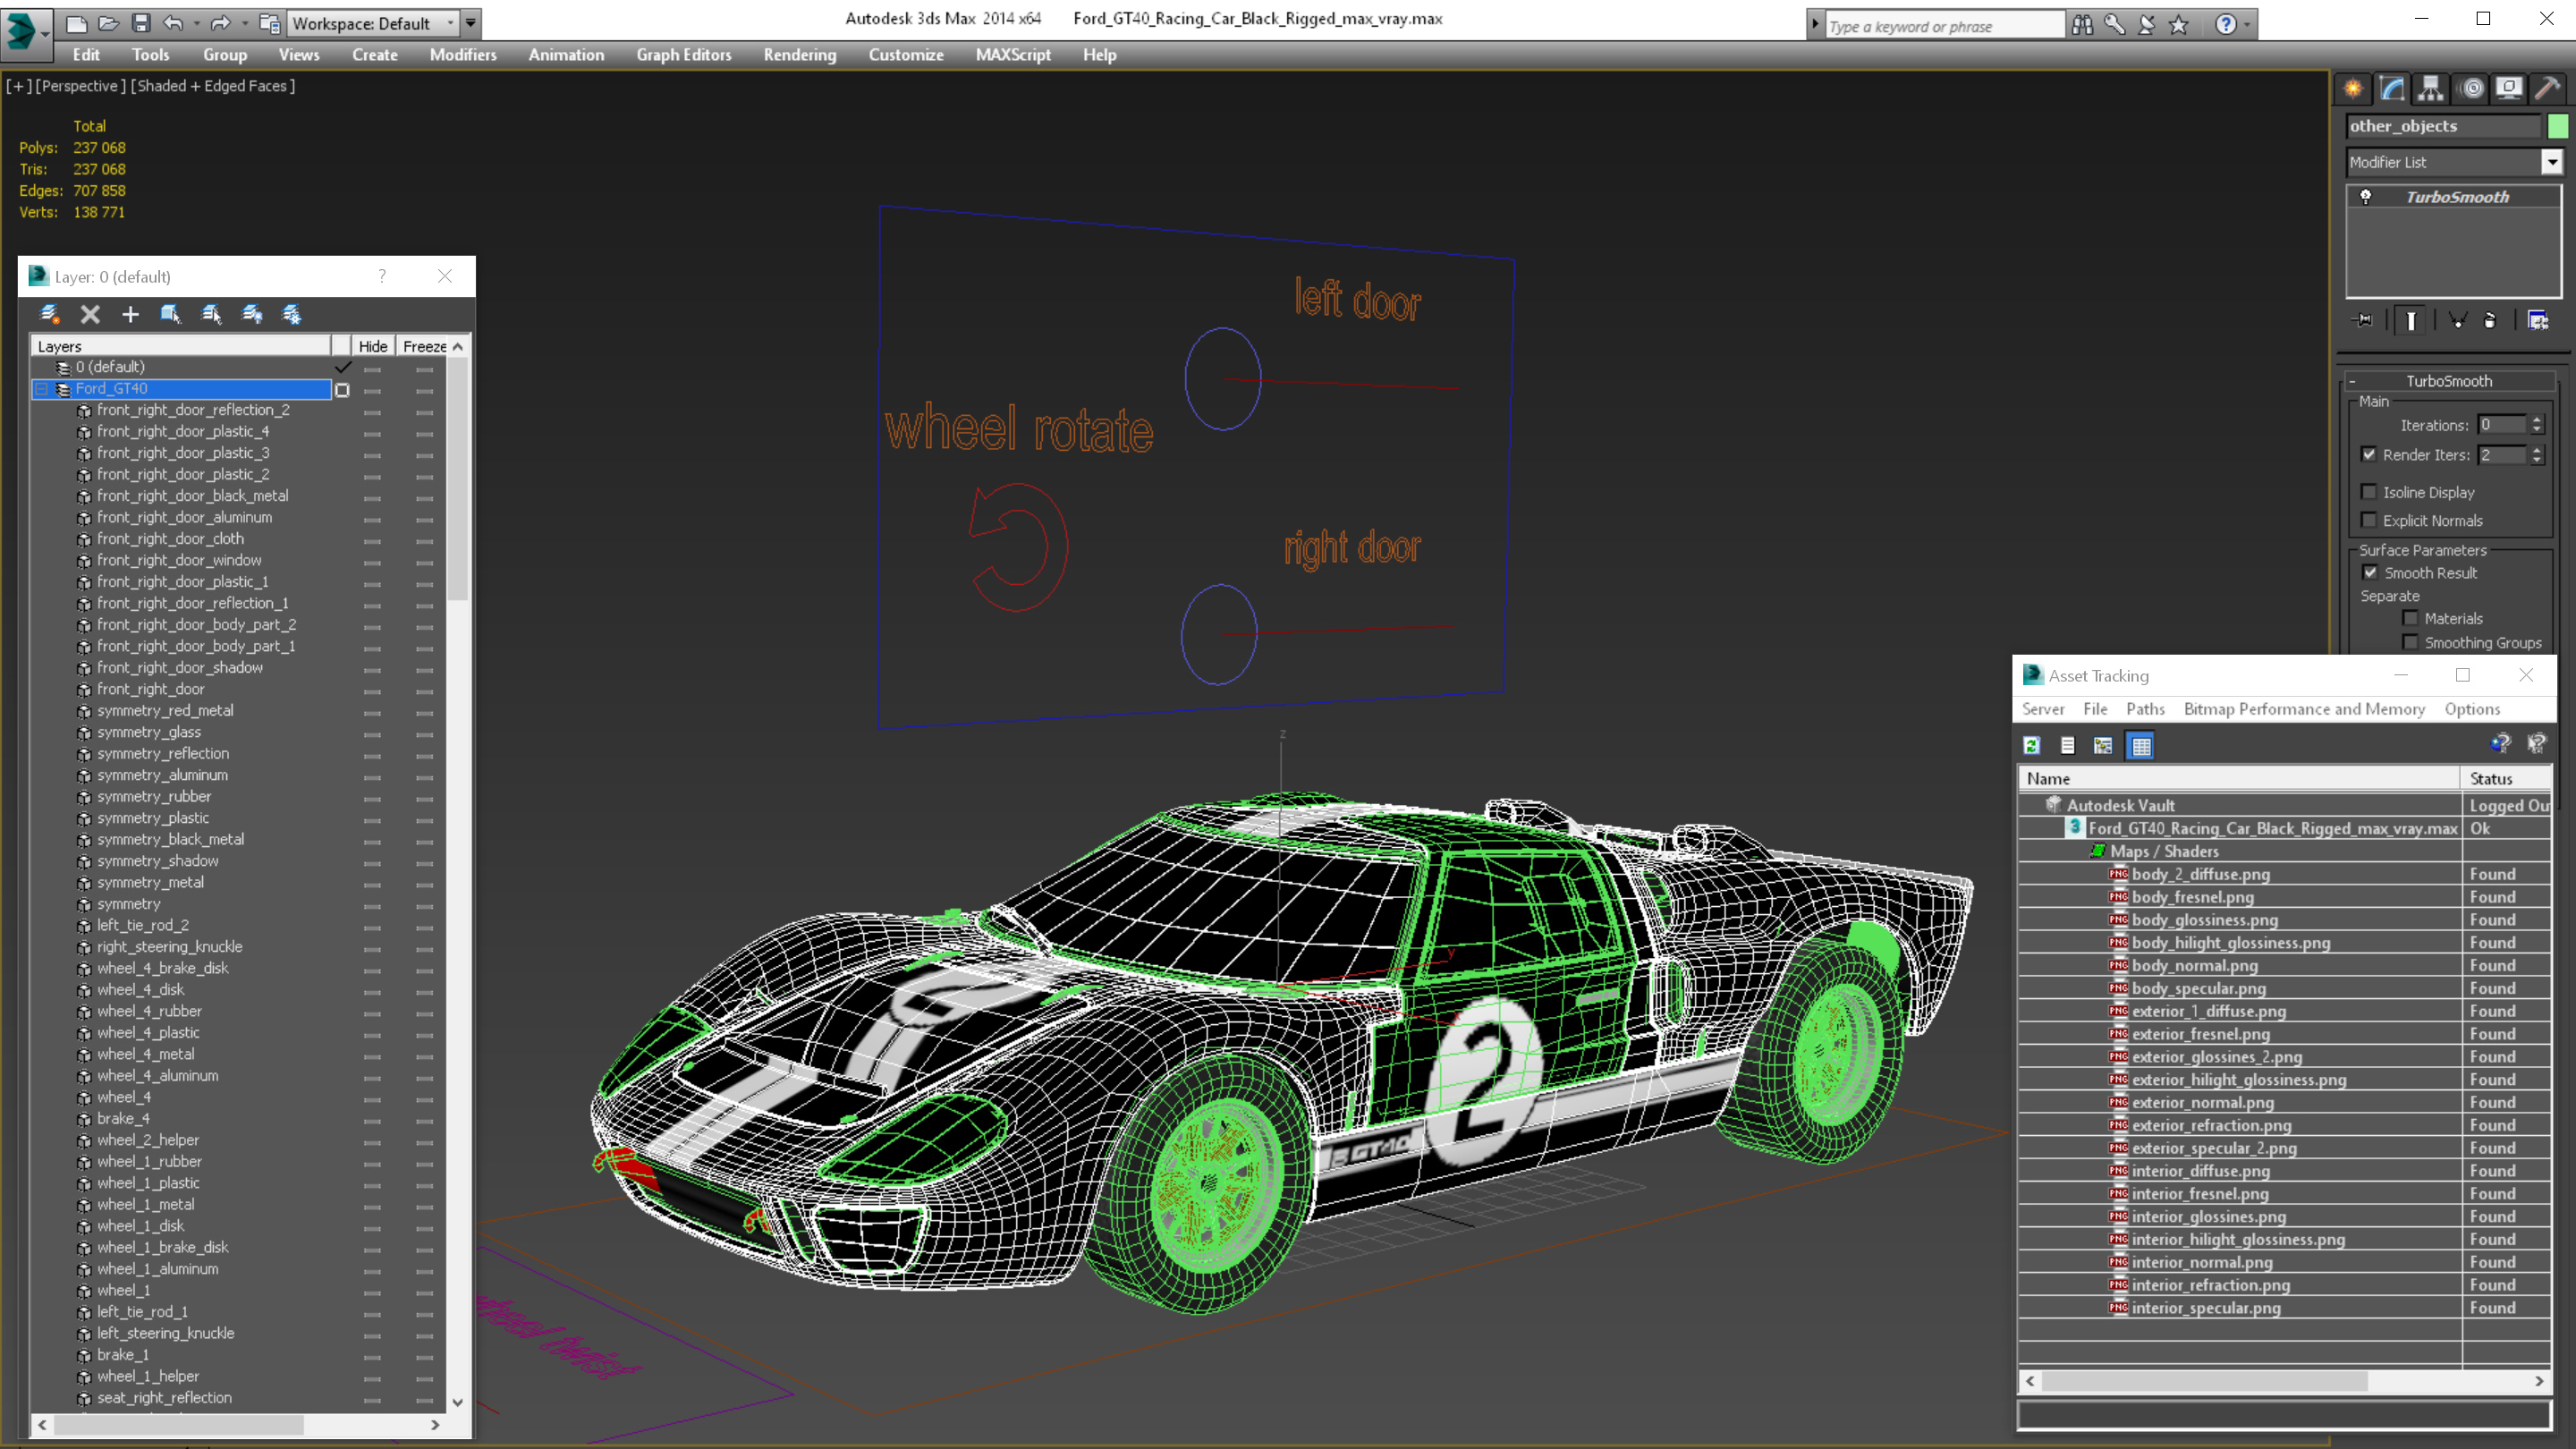Image resolution: width=2576 pixels, height=1449 pixels.
Task: Open the Motion command panel tab
Action: coord(2472,89)
